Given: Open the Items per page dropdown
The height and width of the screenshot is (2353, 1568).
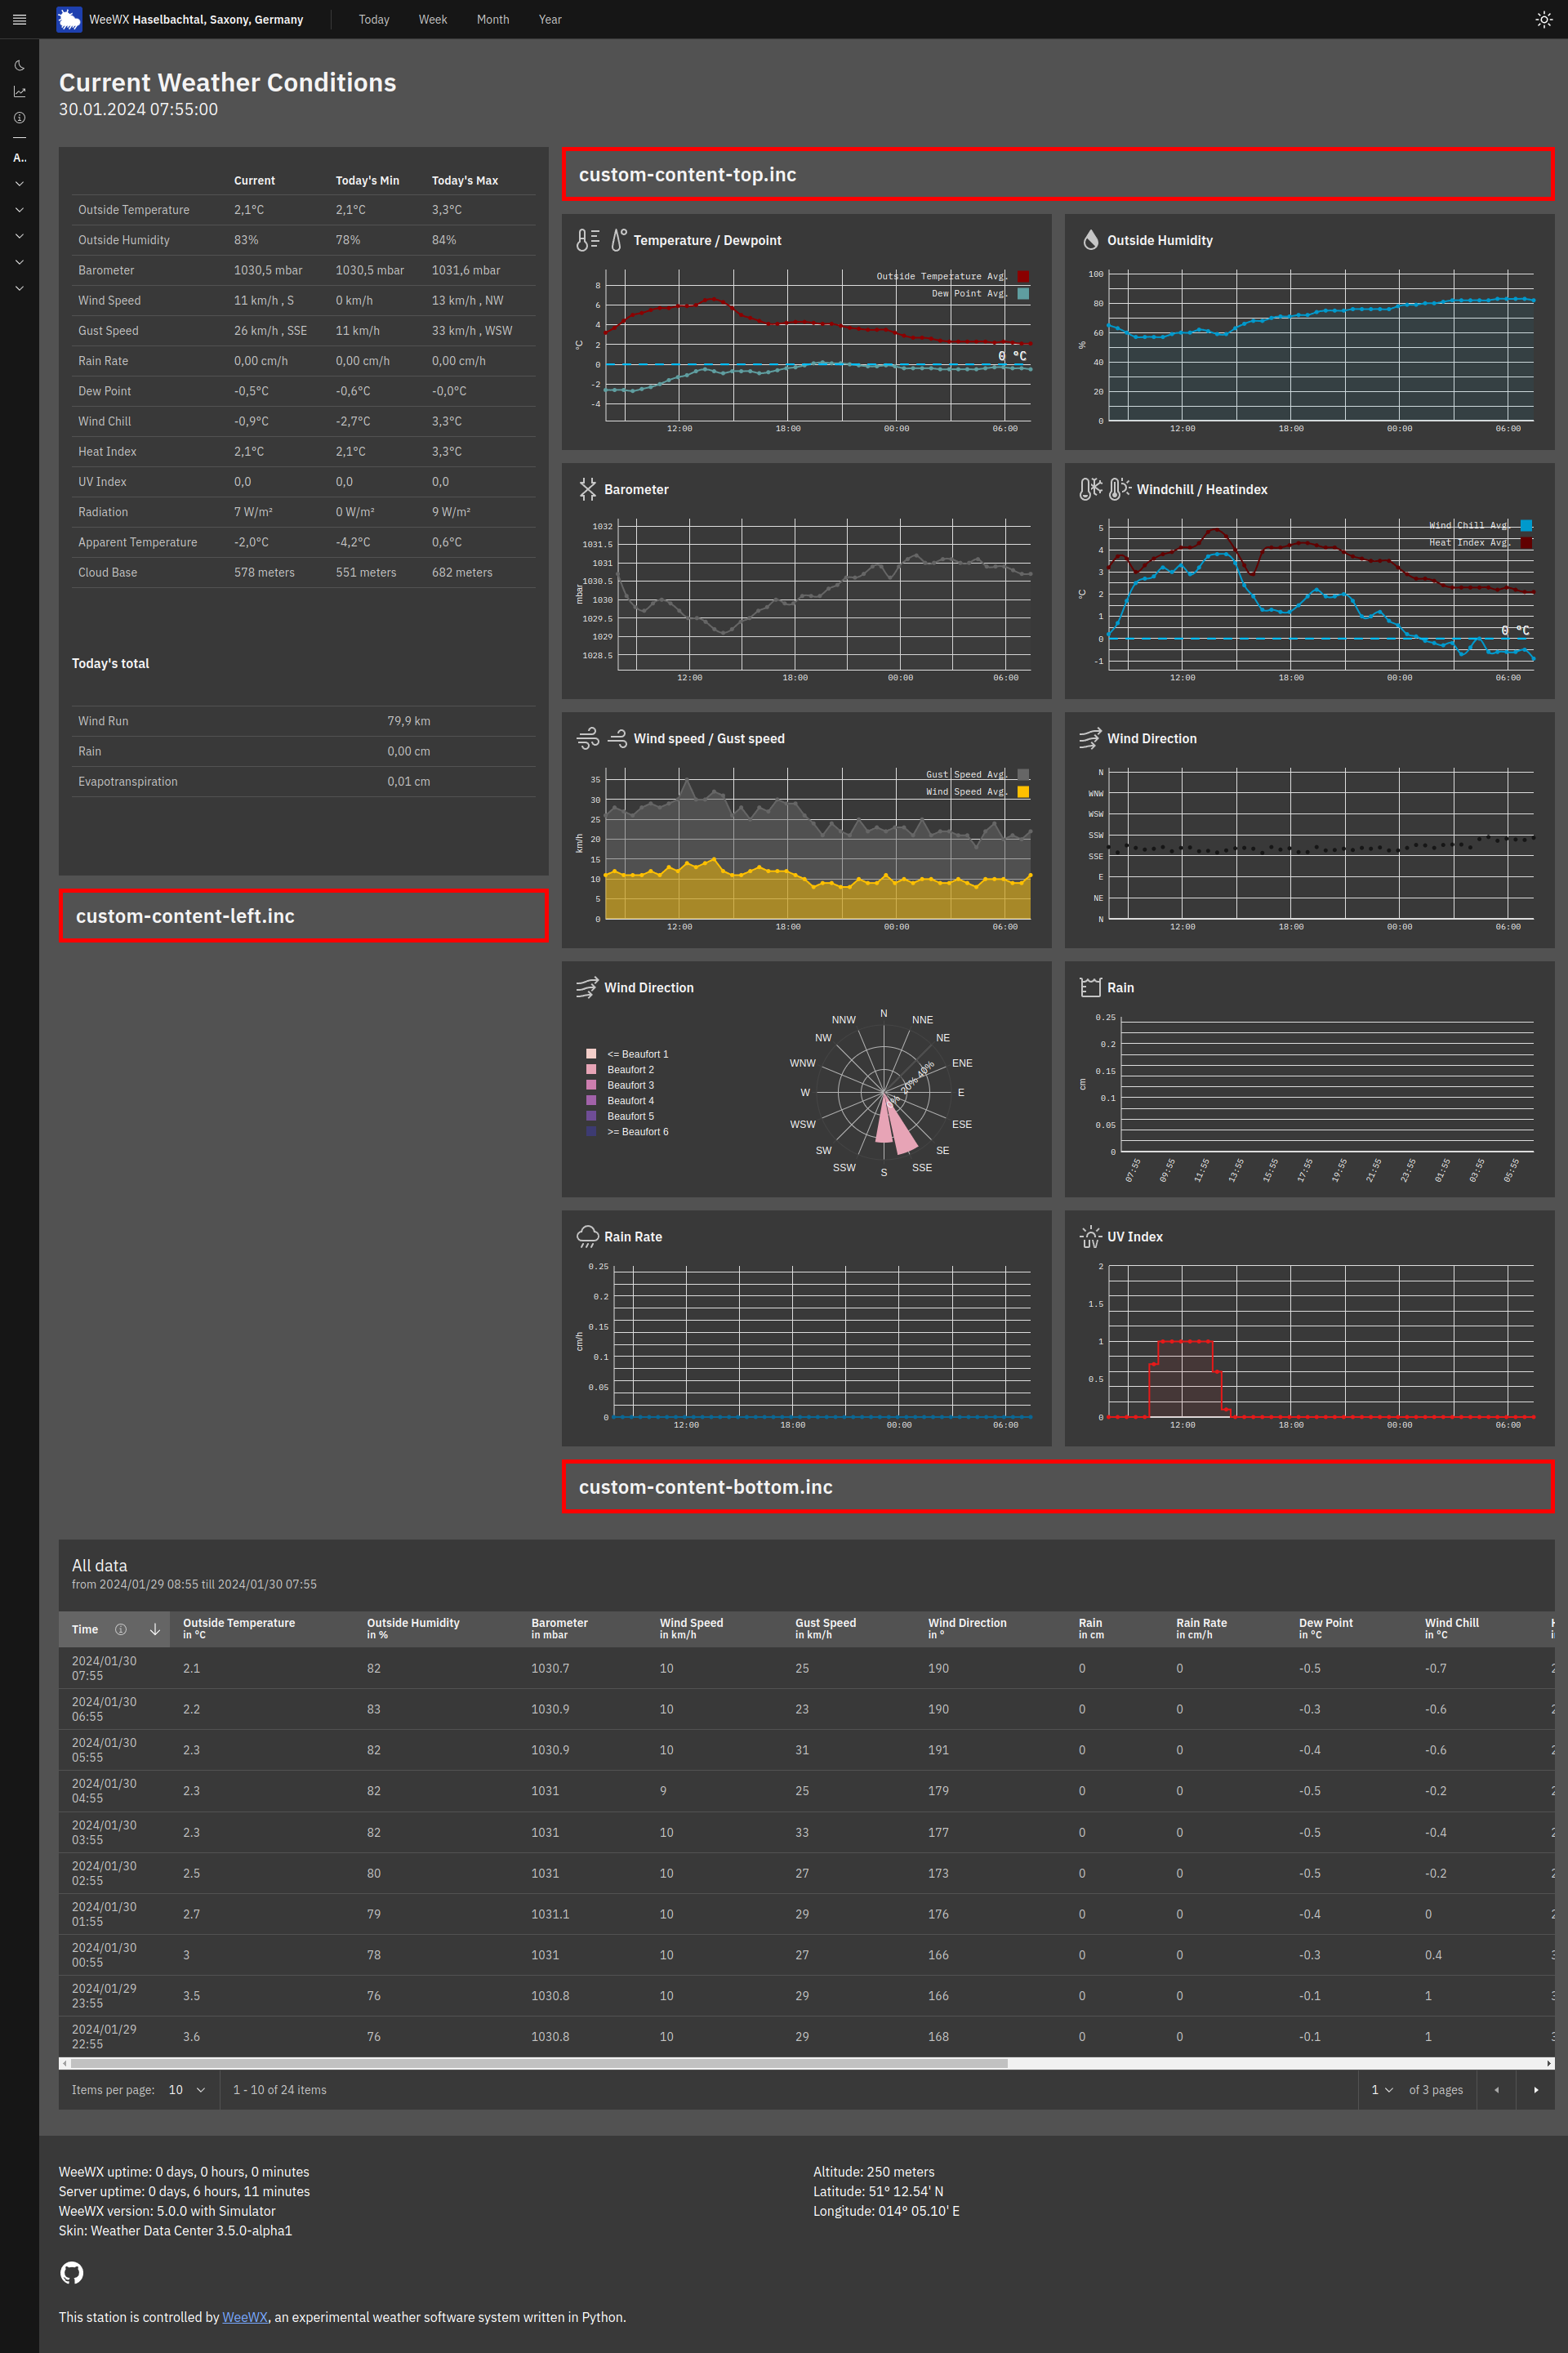Looking at the screenshot, I should coord(186,2089).
